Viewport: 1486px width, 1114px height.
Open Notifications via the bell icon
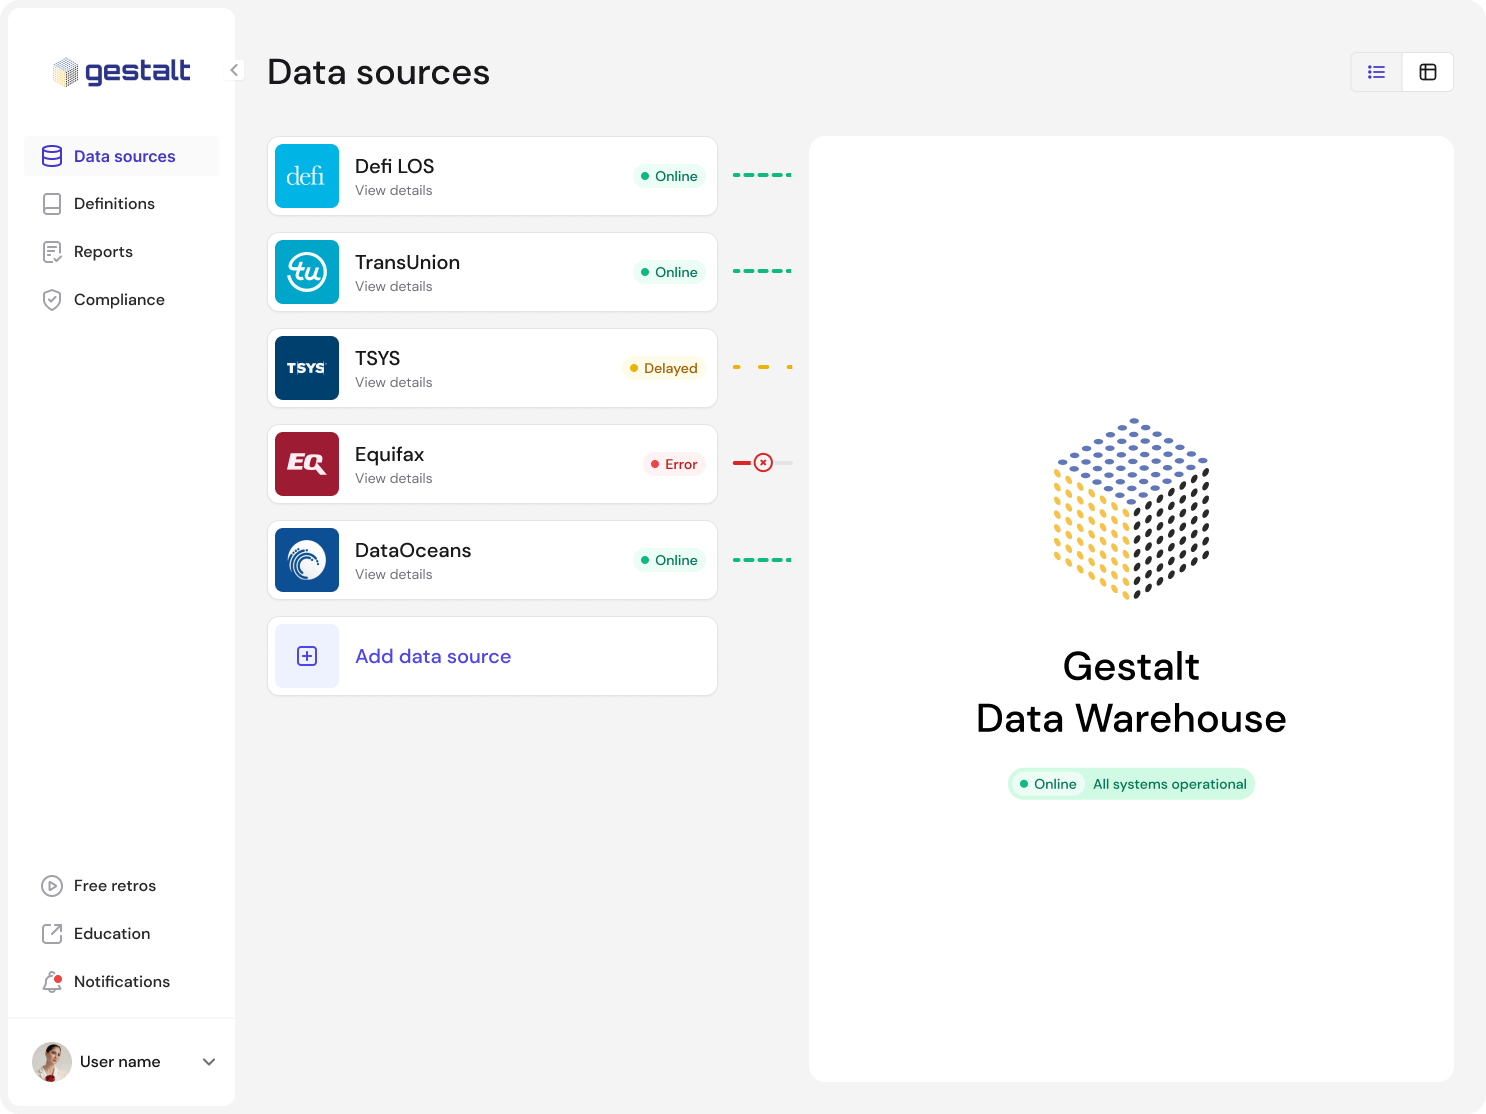[52, 981]
